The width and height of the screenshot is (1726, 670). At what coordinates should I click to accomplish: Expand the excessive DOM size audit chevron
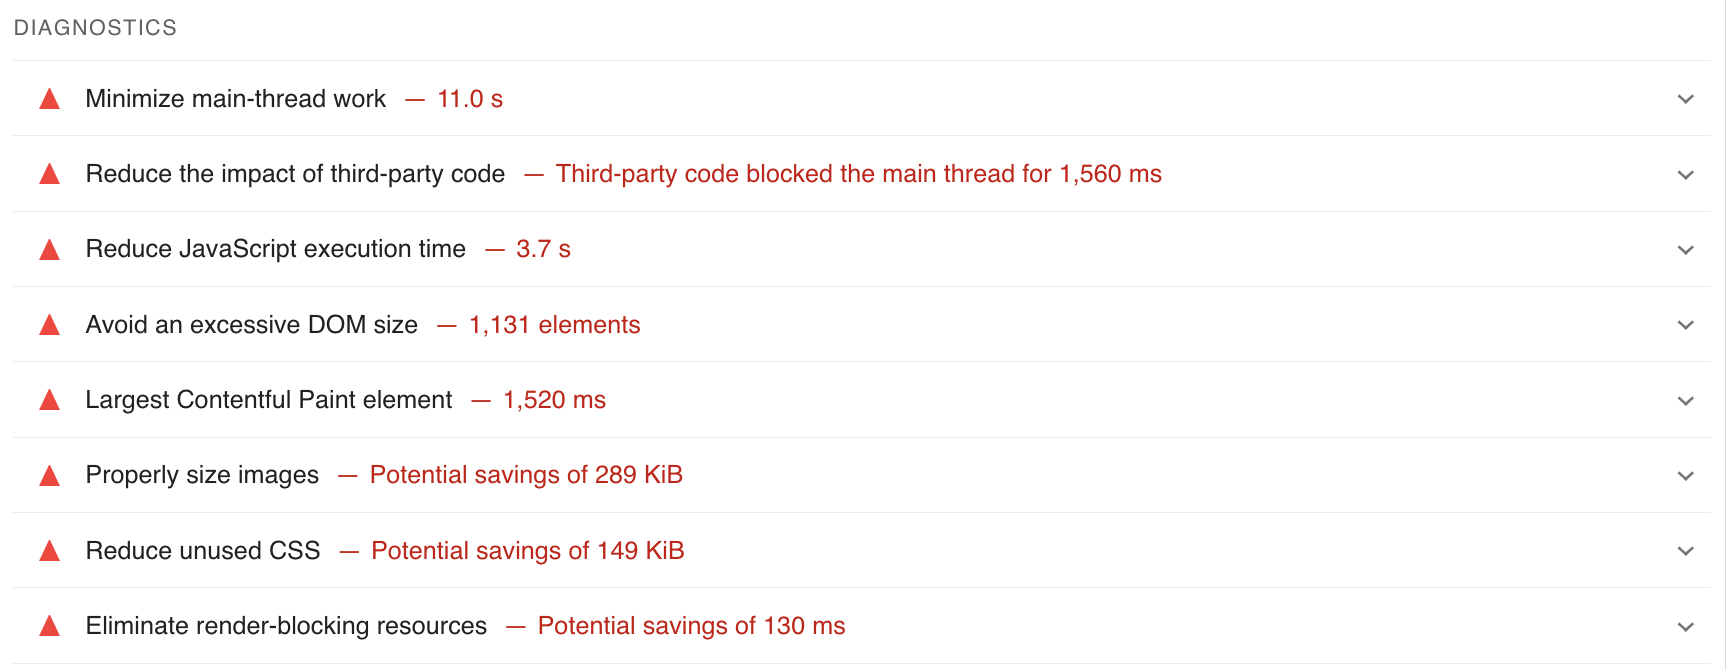click(1685, 325)
